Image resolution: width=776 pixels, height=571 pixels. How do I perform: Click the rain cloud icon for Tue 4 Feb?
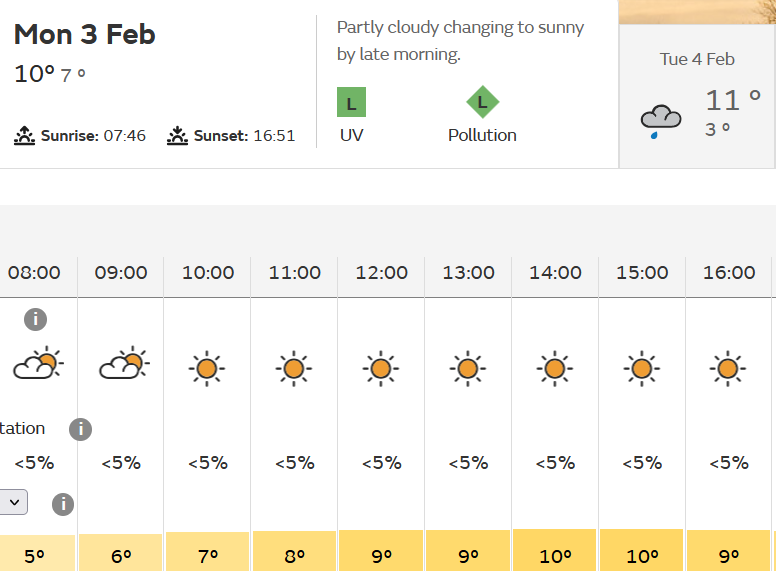coord(661,121)
